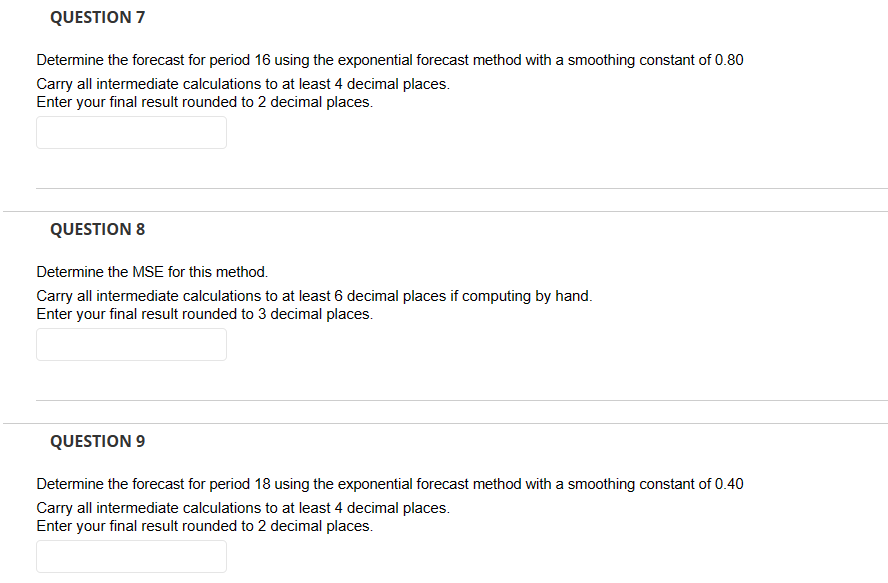Click the Question 8 MSE prompt text
This screenshot has height=583, width=888.
pos(152,271)
